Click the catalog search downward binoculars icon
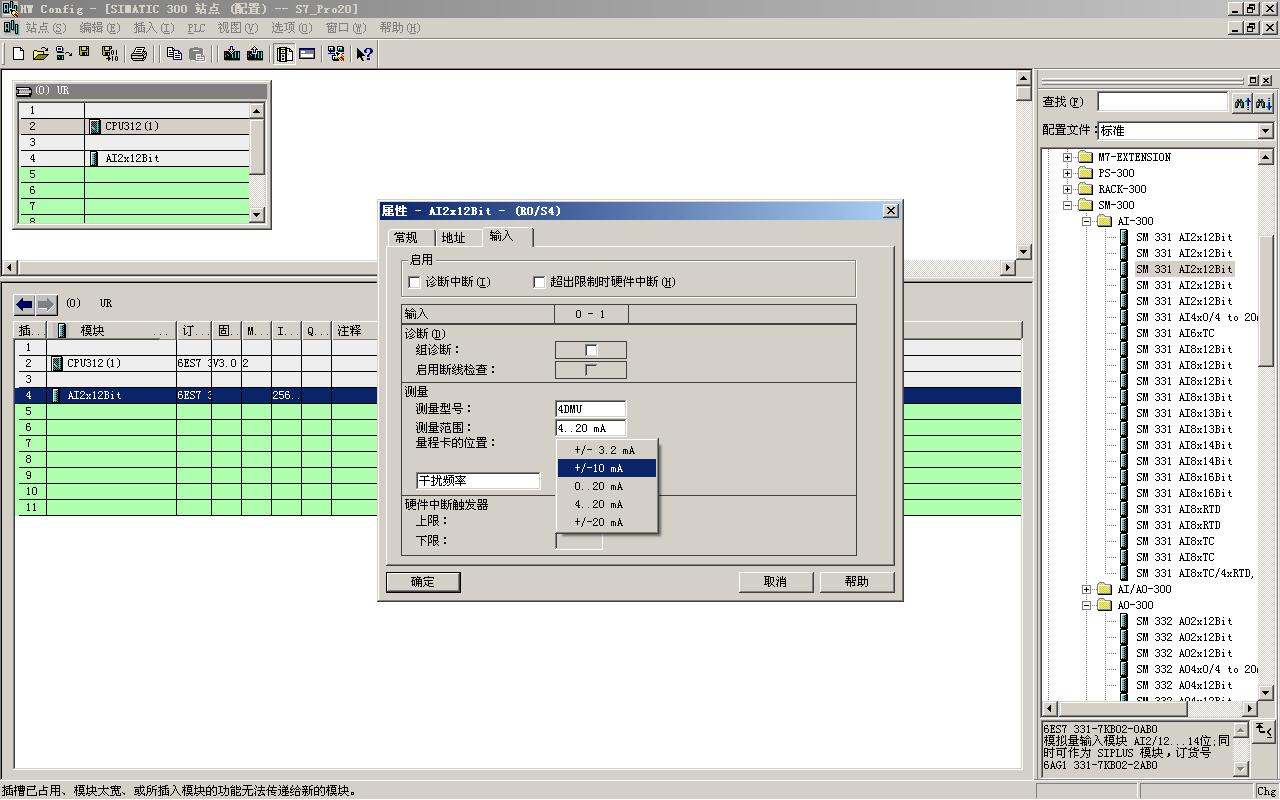 pos(1264,102)
